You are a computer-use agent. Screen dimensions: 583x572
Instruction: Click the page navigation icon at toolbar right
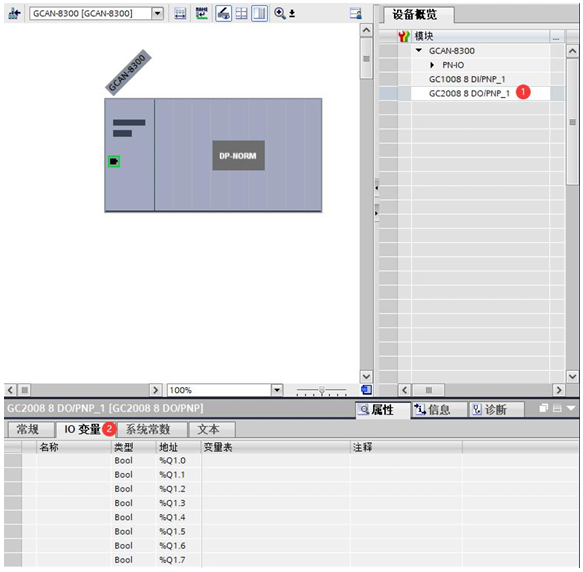click(355, 14)
